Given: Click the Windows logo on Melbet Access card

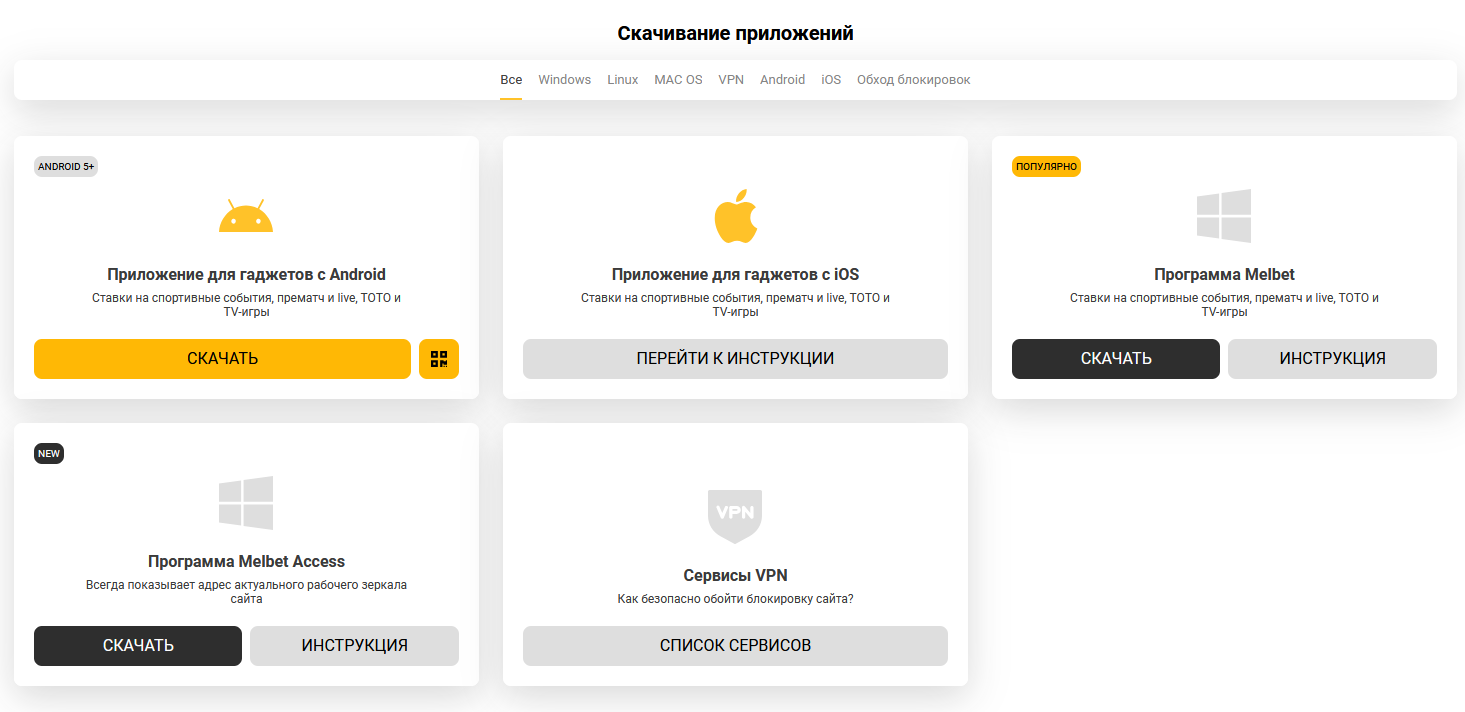Looking at the screenshot, I should tap(246, 503).
